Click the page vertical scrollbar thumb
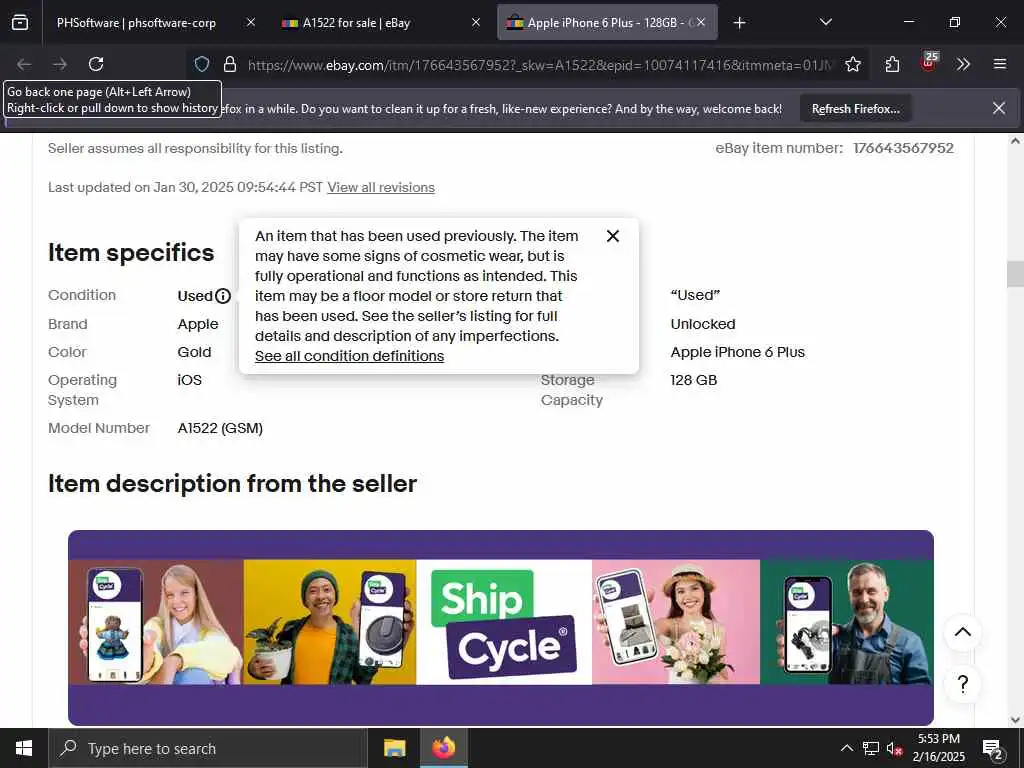Screen dimensions: 1024x768 [x=1015, y=274]
